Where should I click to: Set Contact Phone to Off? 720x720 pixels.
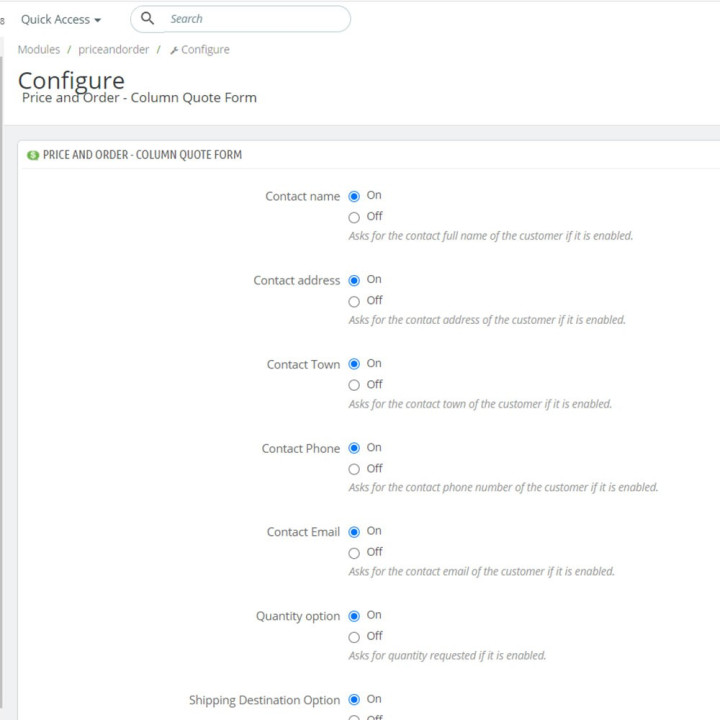coord(354,469)
